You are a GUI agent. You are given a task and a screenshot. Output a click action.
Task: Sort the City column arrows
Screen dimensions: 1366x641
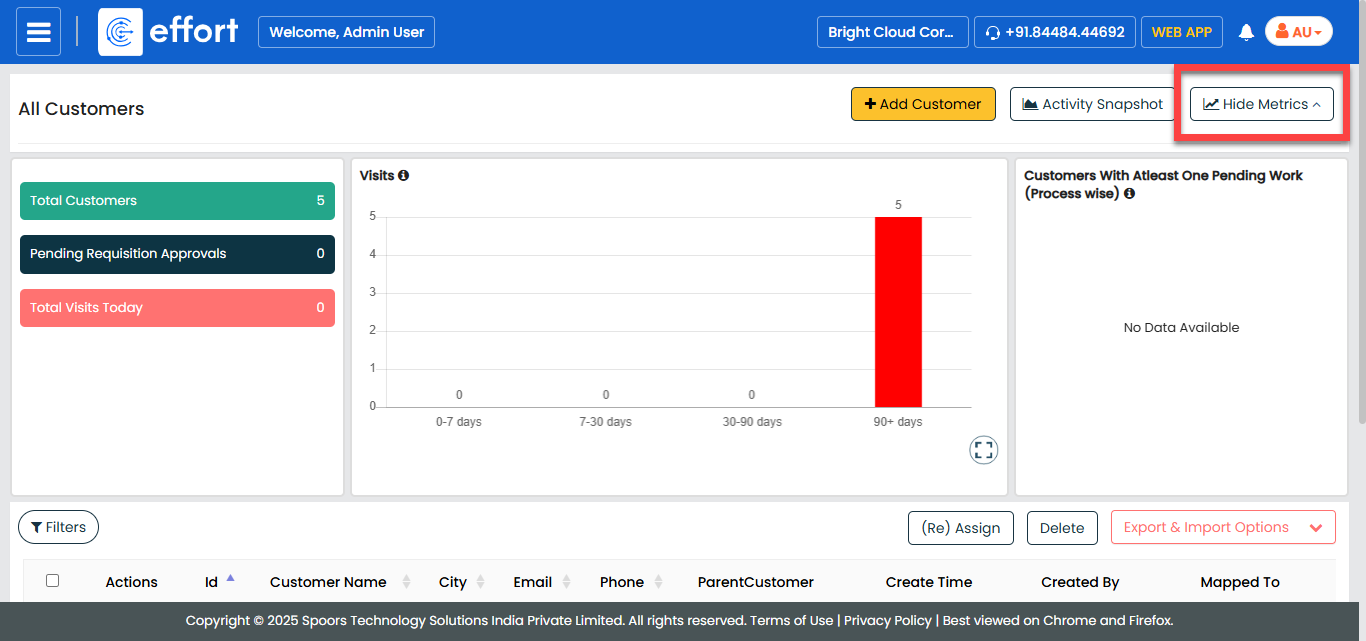480,582
